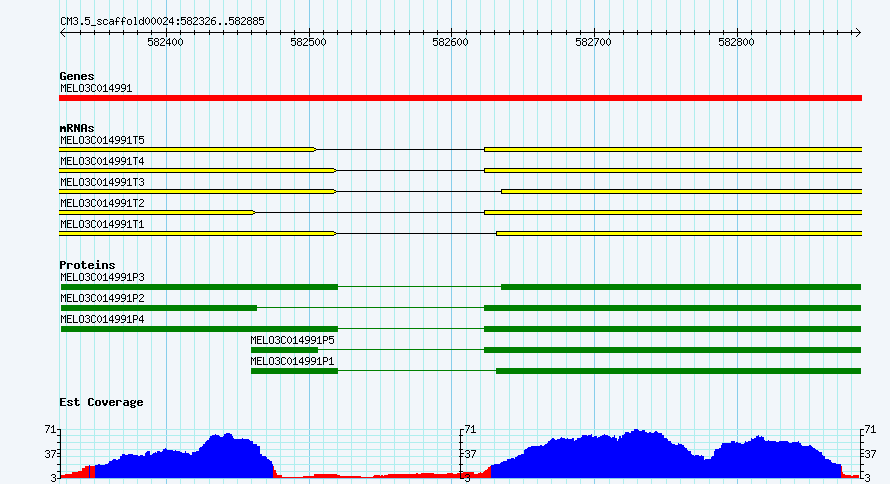Click the mRNAs track heading
Viewport: 890px width, 484px height.
tap(77, 128)
